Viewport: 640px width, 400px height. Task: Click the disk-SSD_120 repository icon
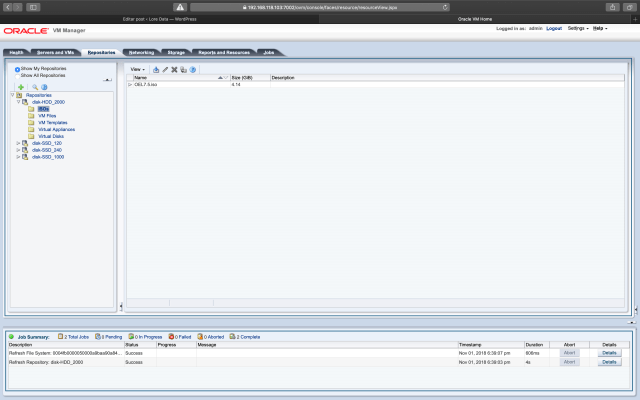click(x=25, y=143)
